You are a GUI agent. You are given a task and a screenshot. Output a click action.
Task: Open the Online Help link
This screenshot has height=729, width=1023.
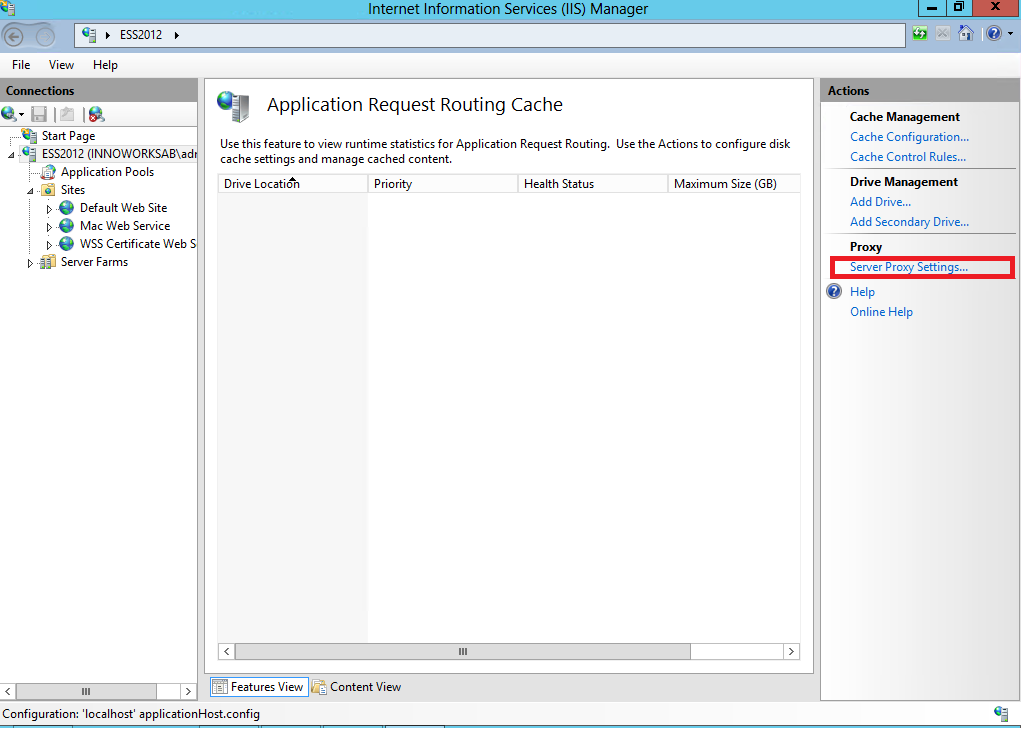tap(881, 312)
